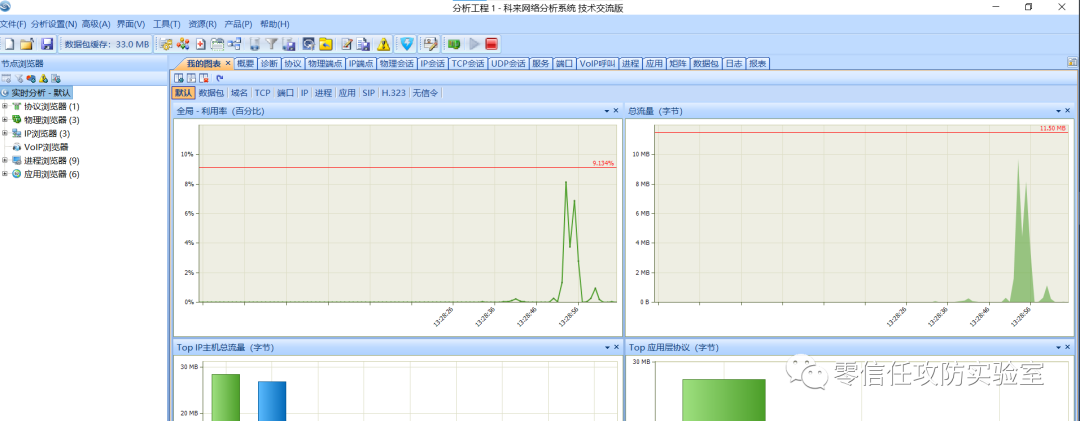Click the small icon at tab bar far right
Viewport: 1080px width, 421px height.
point(1072,62)
